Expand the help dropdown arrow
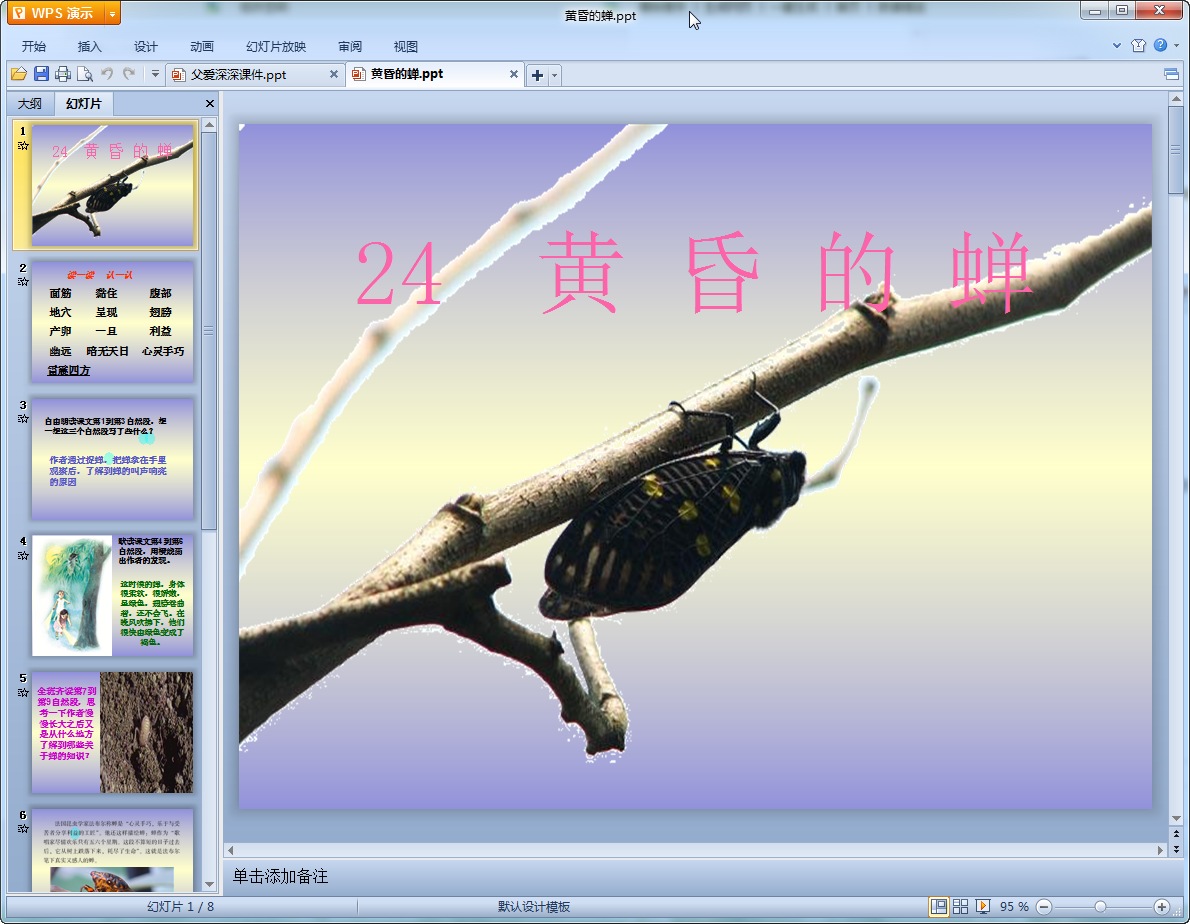Viewport: 1190px width, 924px height. (1176, 46)
